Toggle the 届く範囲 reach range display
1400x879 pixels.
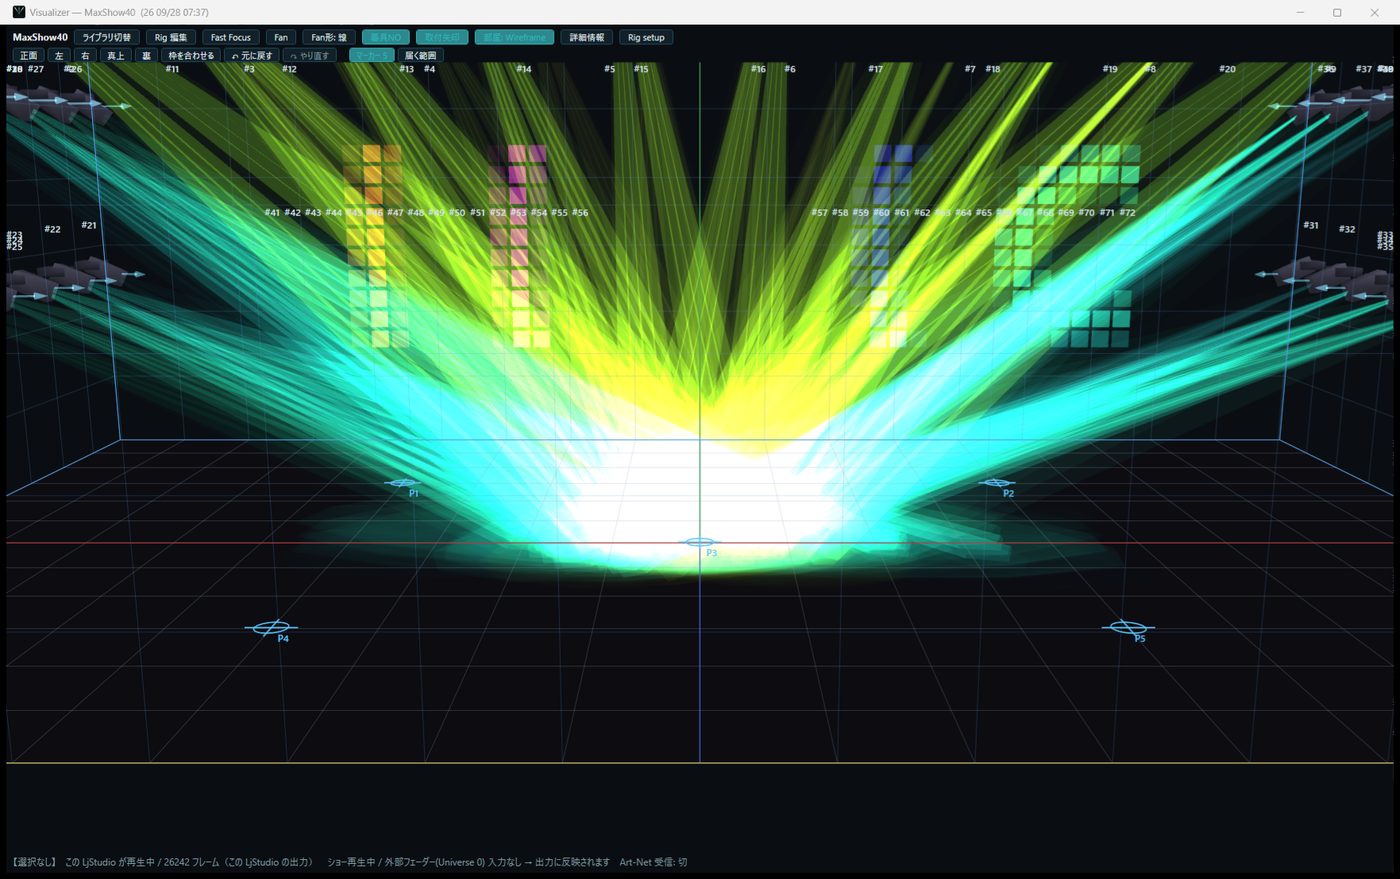421,55
